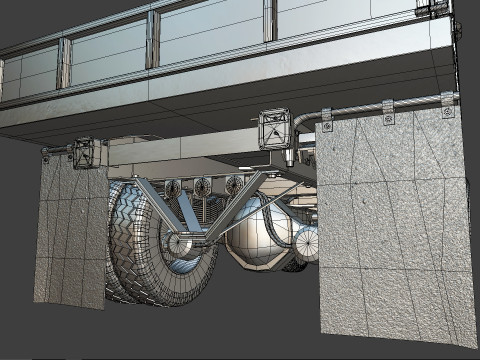Select the V-shaped suspension brace

(x=203, y=207)
